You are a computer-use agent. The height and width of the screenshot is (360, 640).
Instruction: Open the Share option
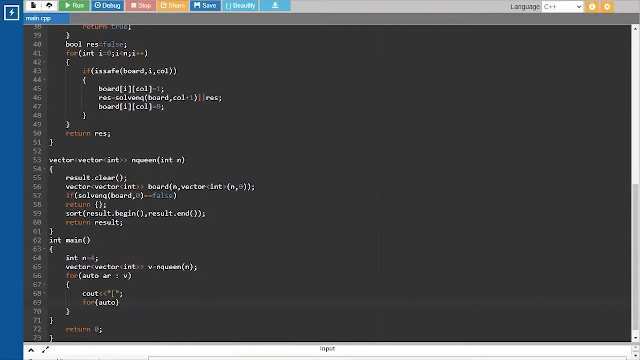pos(172,5)
